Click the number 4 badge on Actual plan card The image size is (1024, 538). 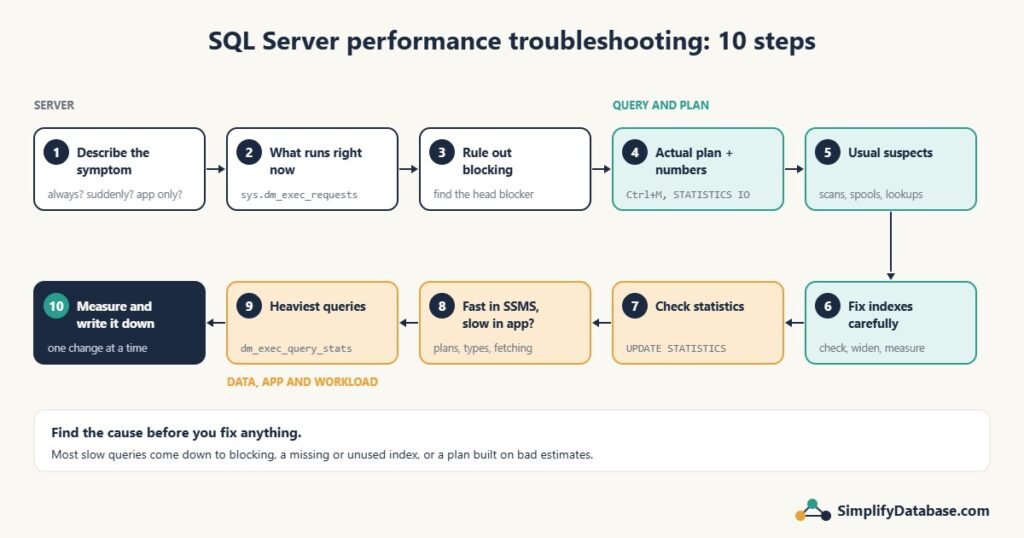635,152
